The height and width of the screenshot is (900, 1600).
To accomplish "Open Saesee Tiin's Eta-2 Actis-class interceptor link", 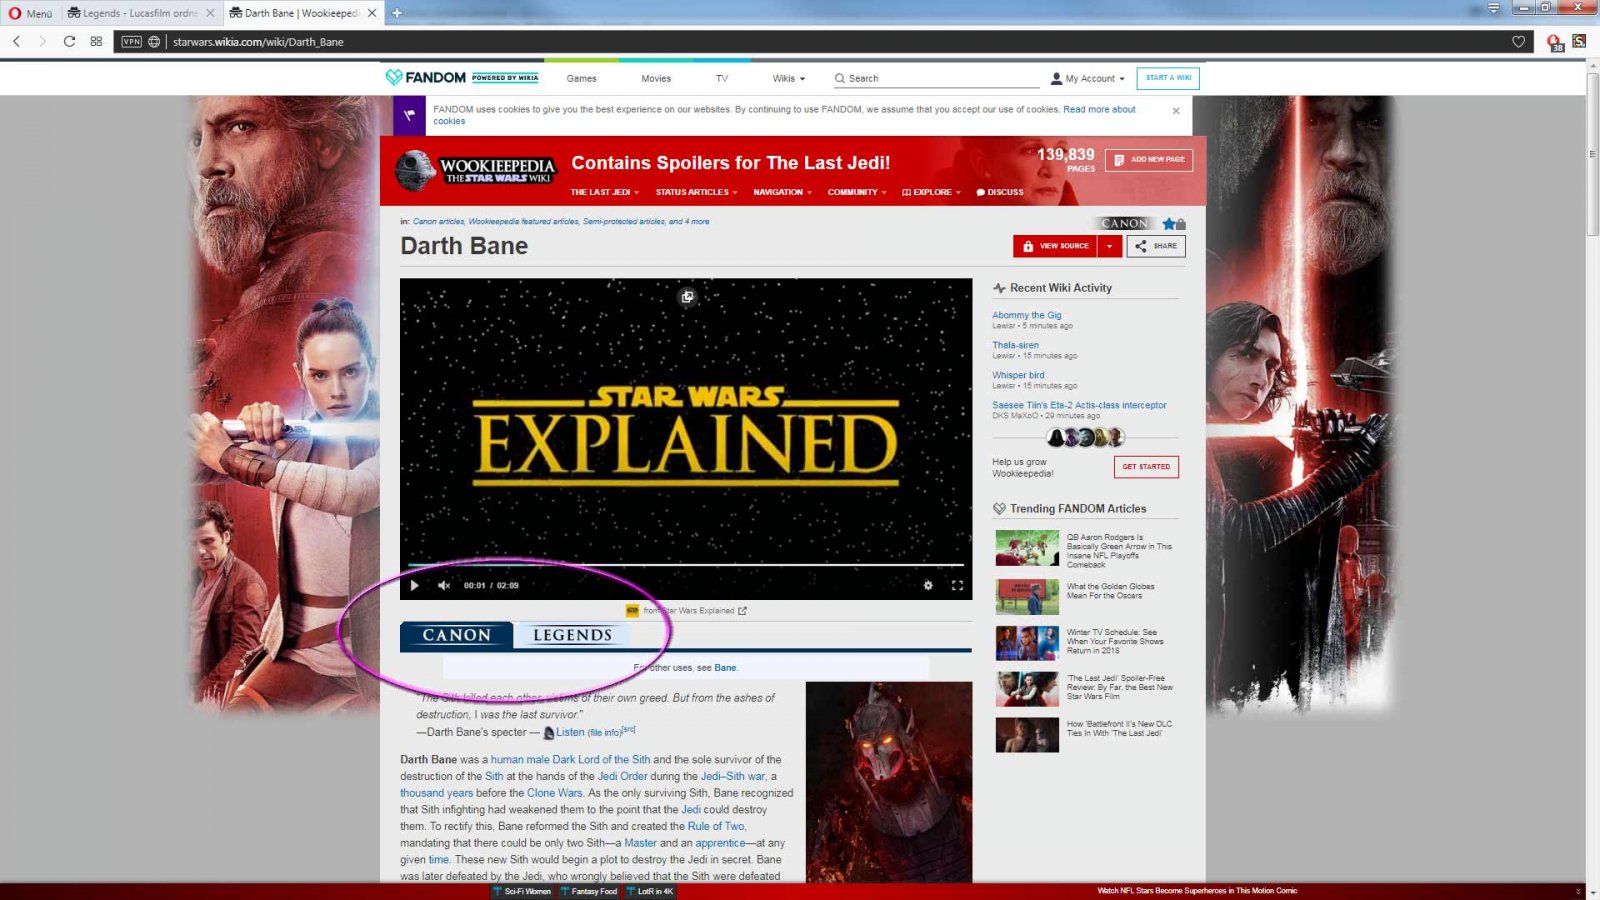I will [1079, 405].
